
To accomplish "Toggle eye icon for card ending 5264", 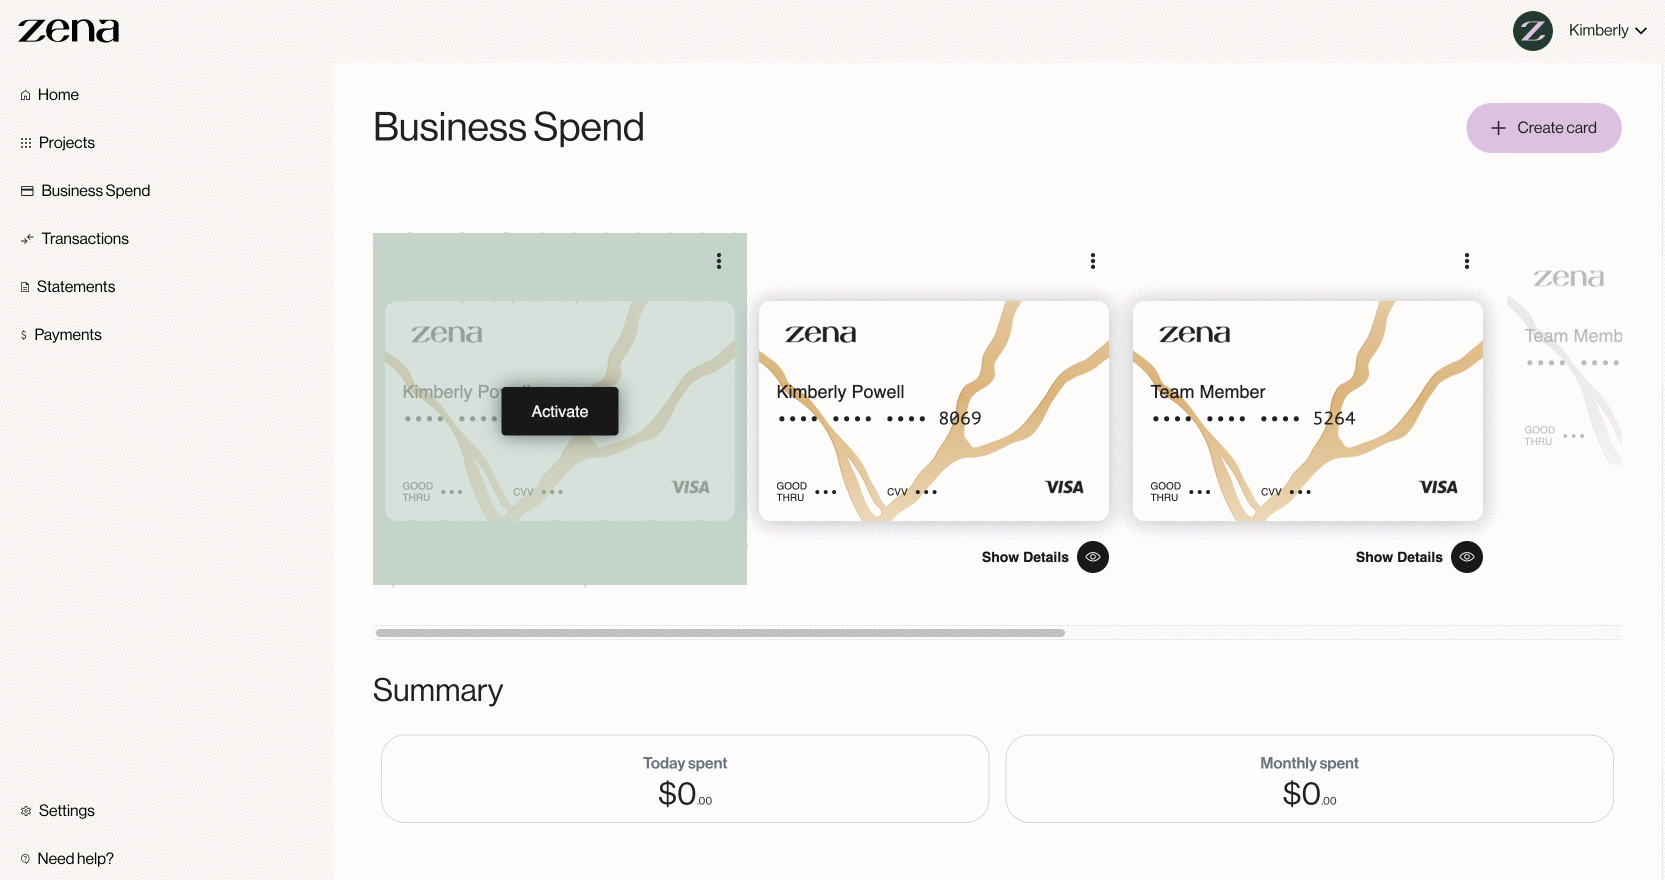I will click(x=1467, y=557).
